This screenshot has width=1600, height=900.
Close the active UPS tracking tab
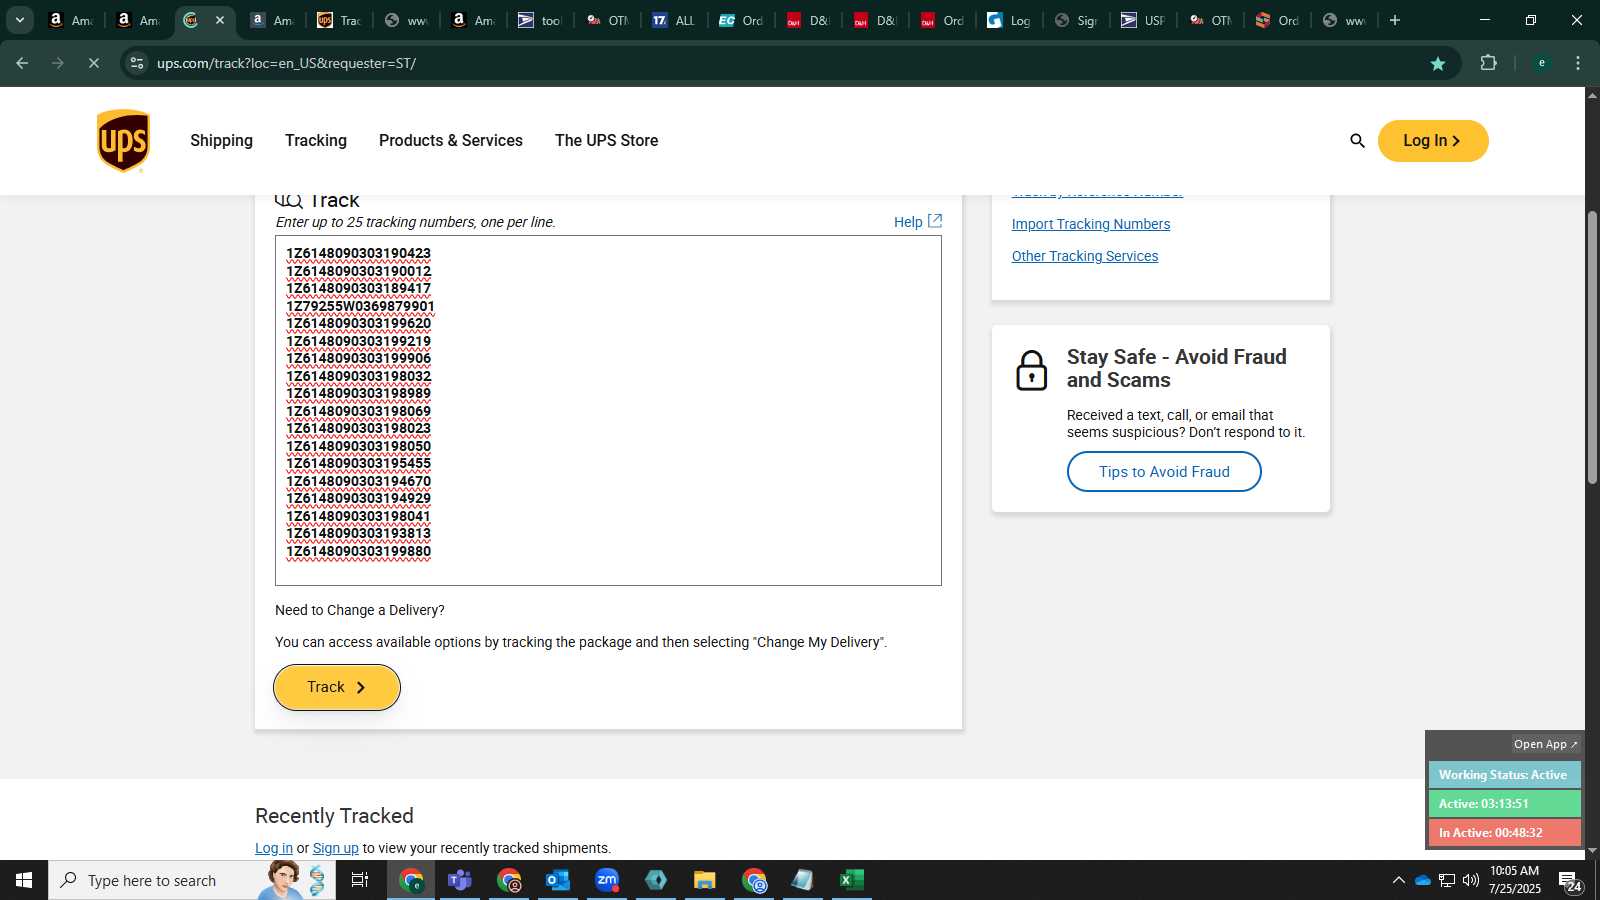[x=220, y=20]
